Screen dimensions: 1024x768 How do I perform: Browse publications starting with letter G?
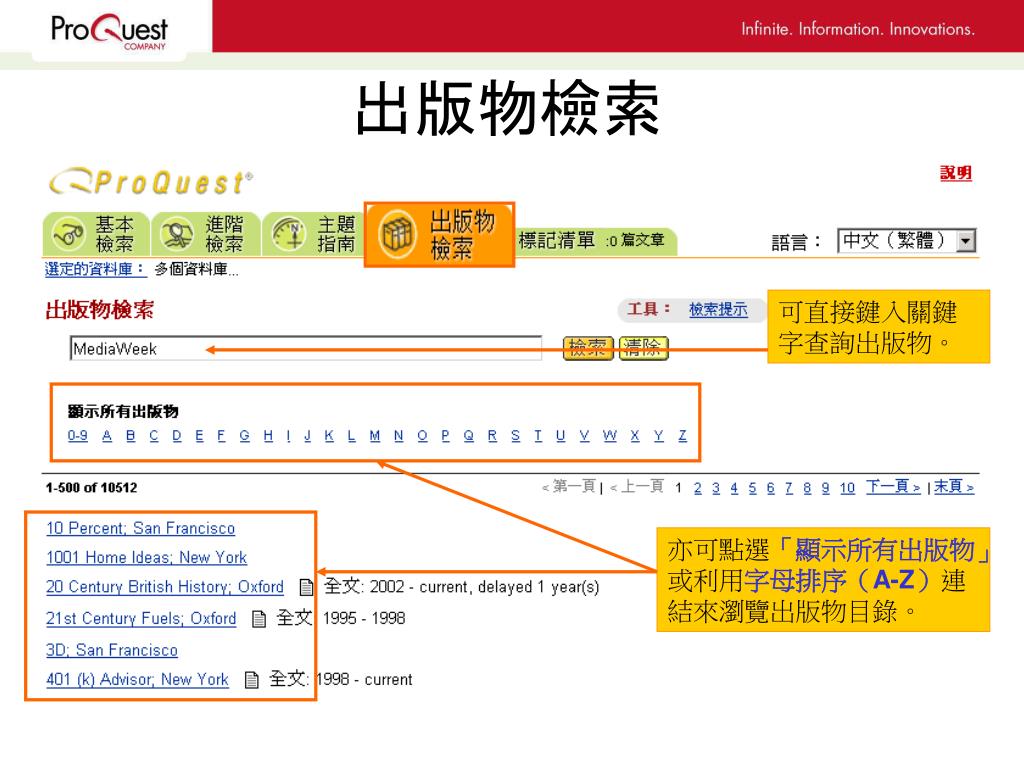(x=244, y=436)
